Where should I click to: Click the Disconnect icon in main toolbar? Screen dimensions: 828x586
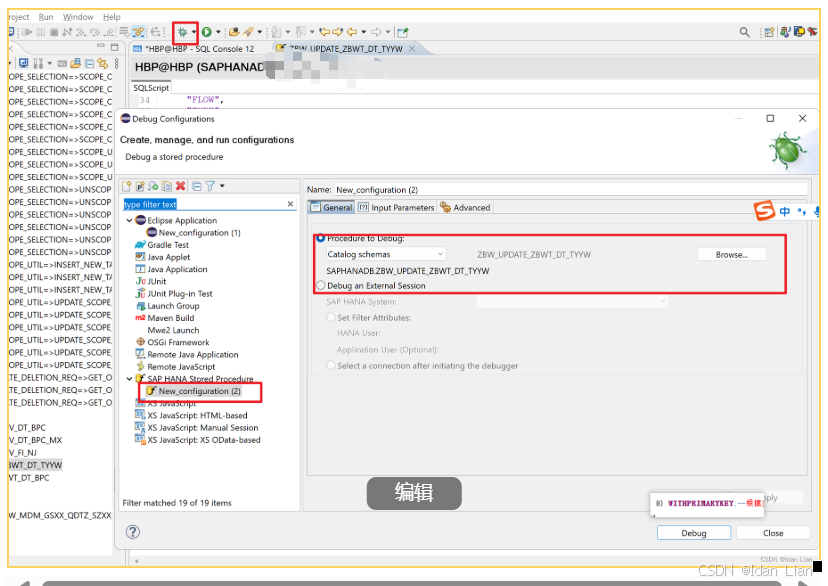tap(67, 32)
